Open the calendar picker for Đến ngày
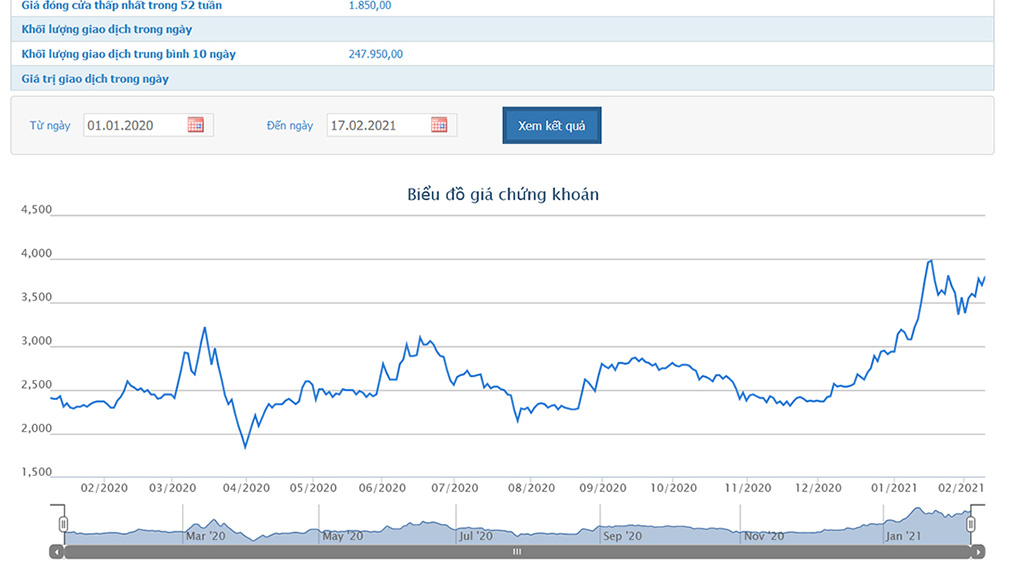 [x=439, y=125]
